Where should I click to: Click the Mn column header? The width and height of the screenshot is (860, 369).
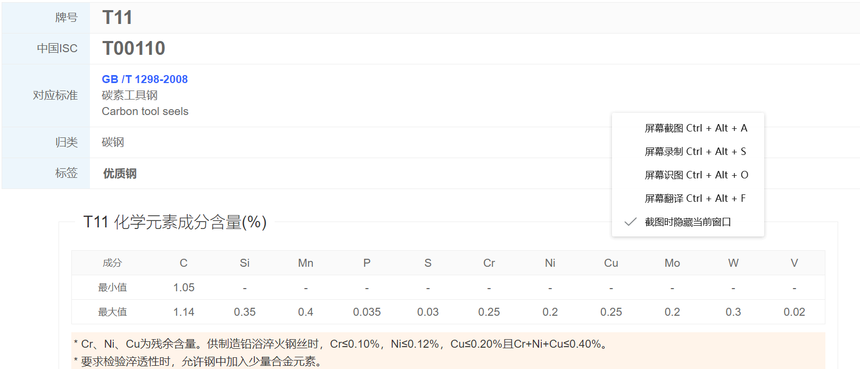click(x=305, y=263)
